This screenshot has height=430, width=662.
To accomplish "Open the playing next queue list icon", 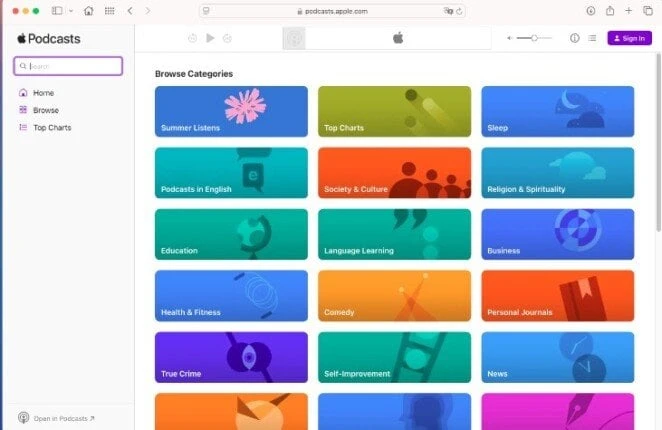I will [x=592, y=38].
